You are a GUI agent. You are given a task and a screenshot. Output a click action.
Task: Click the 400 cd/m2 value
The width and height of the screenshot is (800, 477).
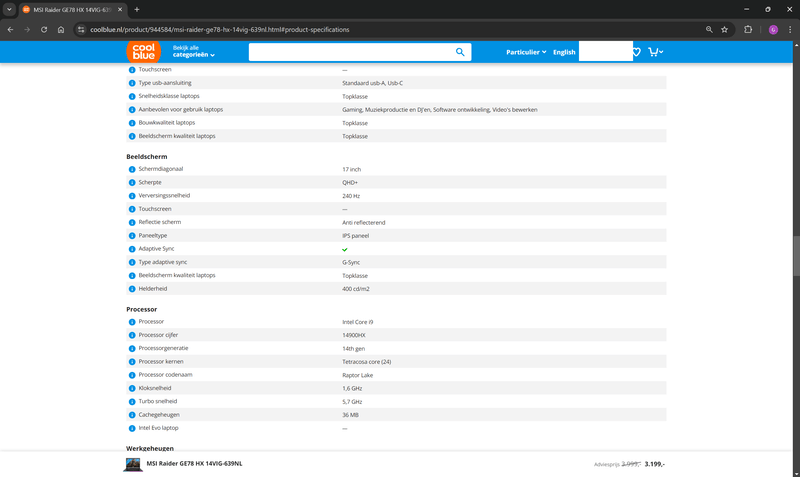pos(356,289)
